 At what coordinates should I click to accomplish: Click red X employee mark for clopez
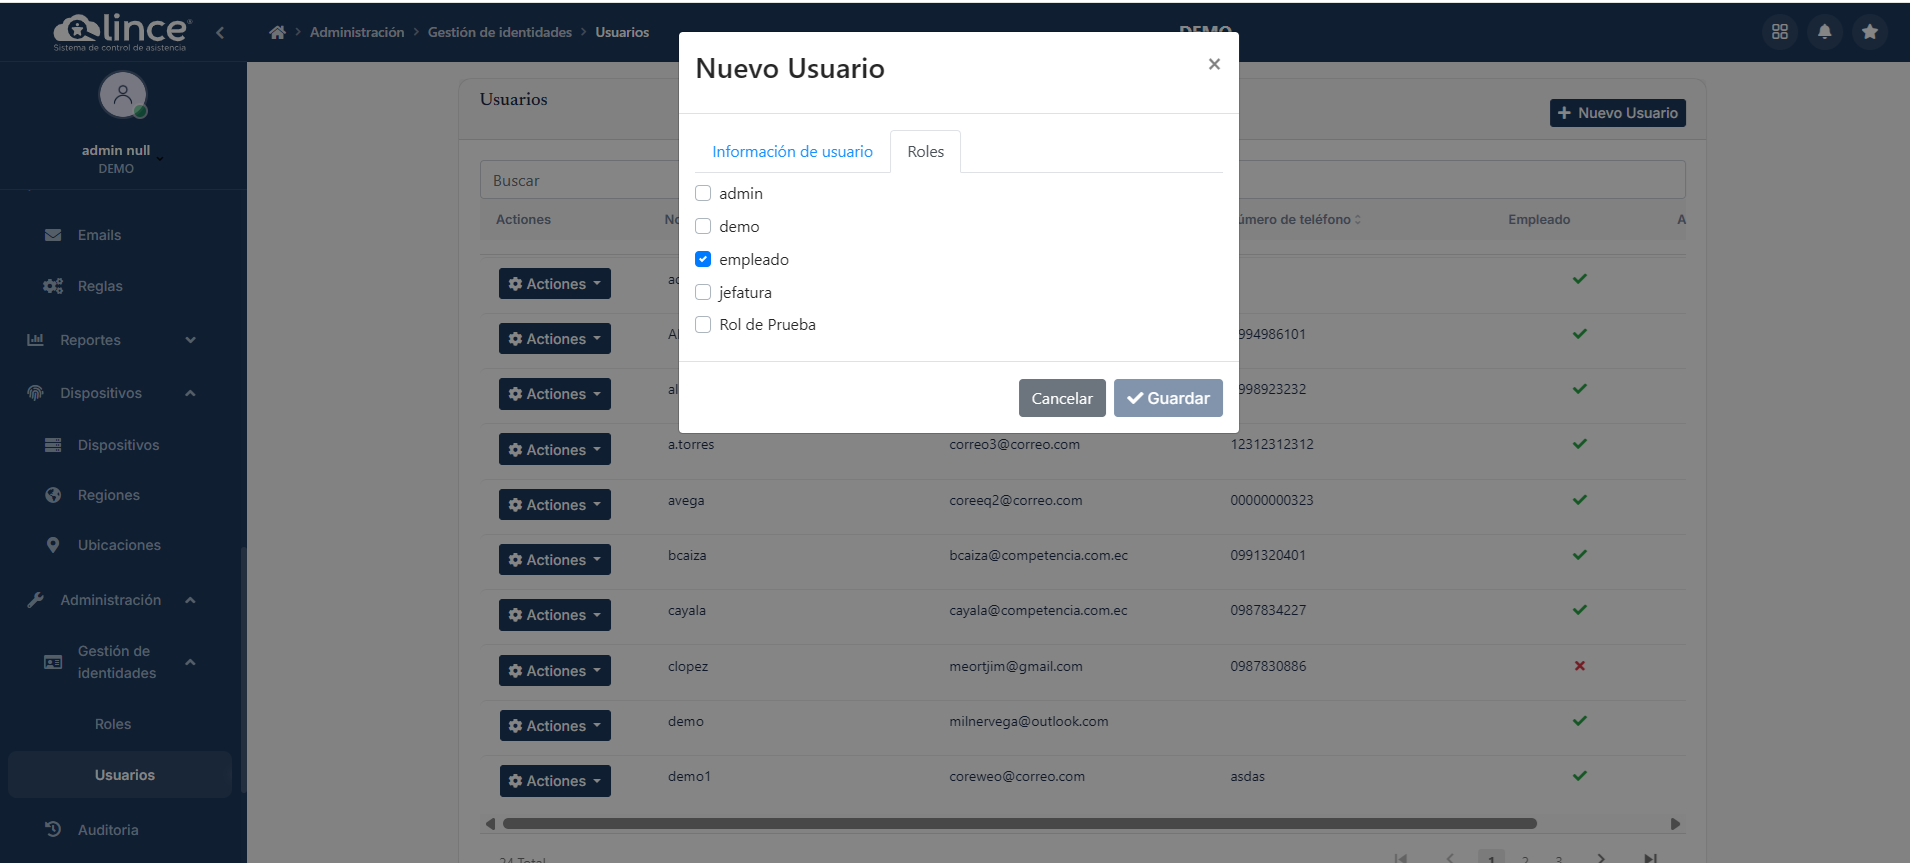(x=1580, y=666)
